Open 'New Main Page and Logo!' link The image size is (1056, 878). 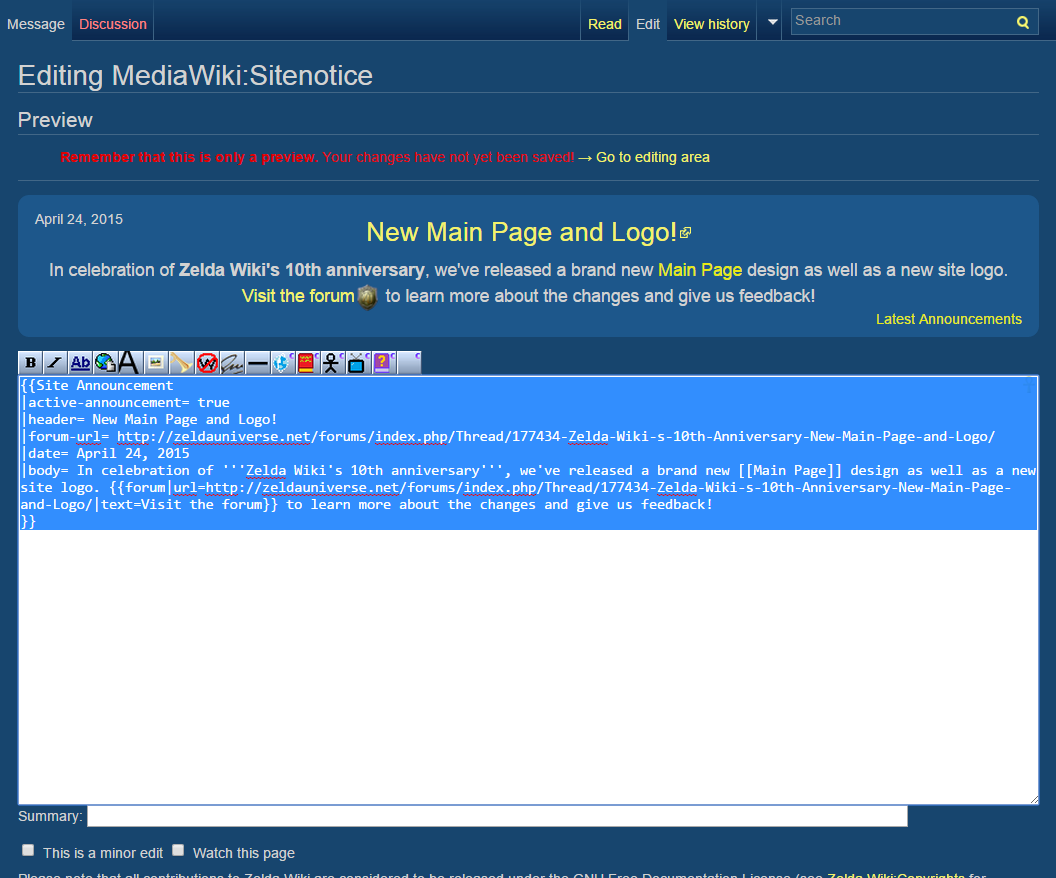521,232
